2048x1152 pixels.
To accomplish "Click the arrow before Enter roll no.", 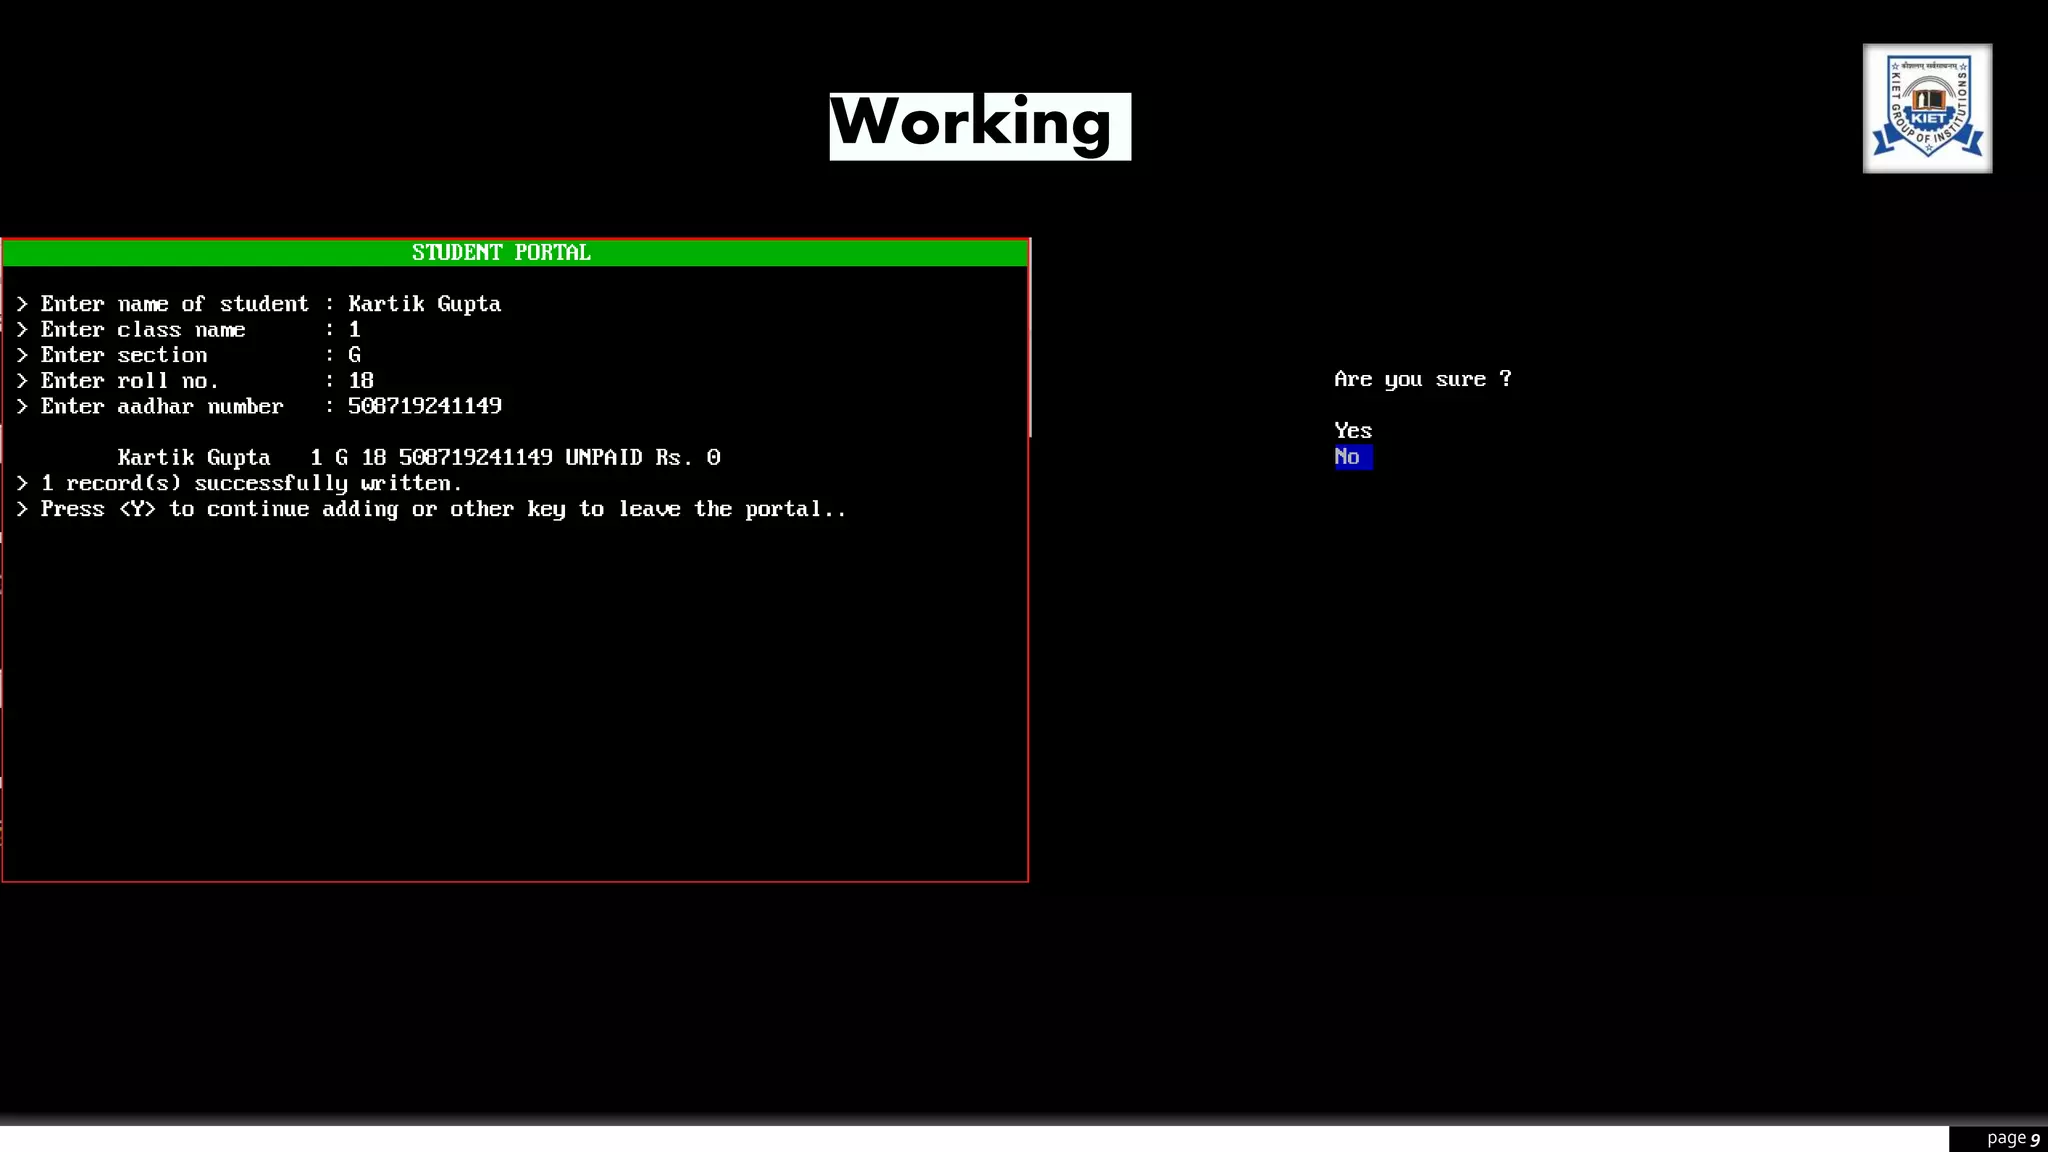I will click(x=22, y=381).
